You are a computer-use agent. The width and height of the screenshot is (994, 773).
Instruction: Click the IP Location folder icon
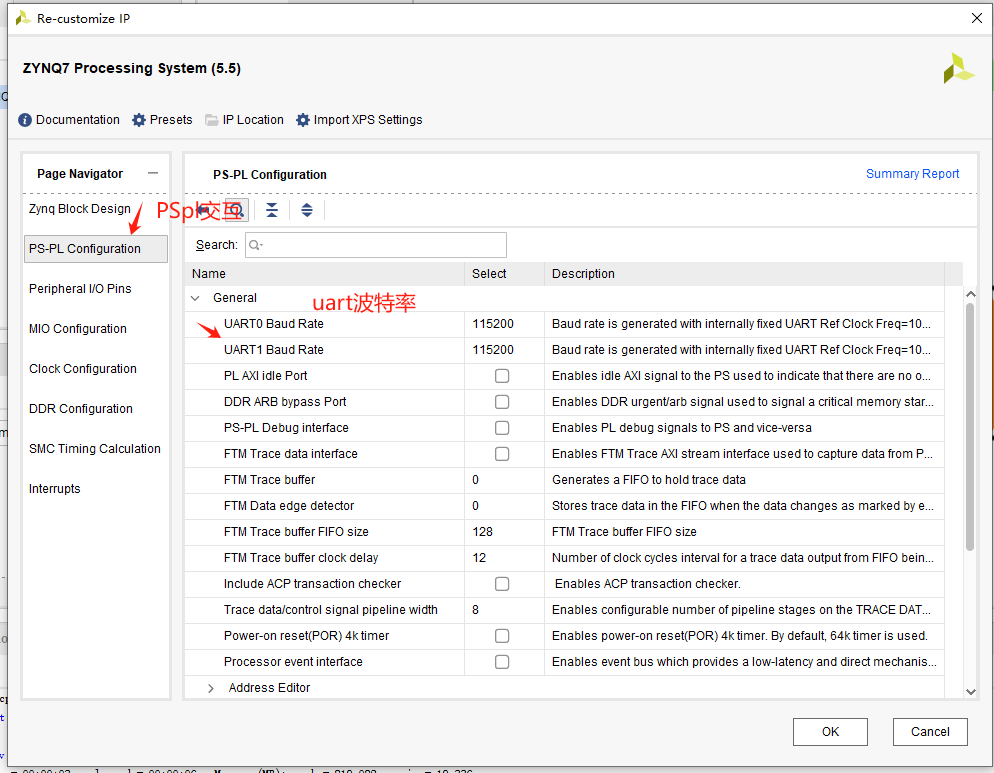(x=212, y=120)
